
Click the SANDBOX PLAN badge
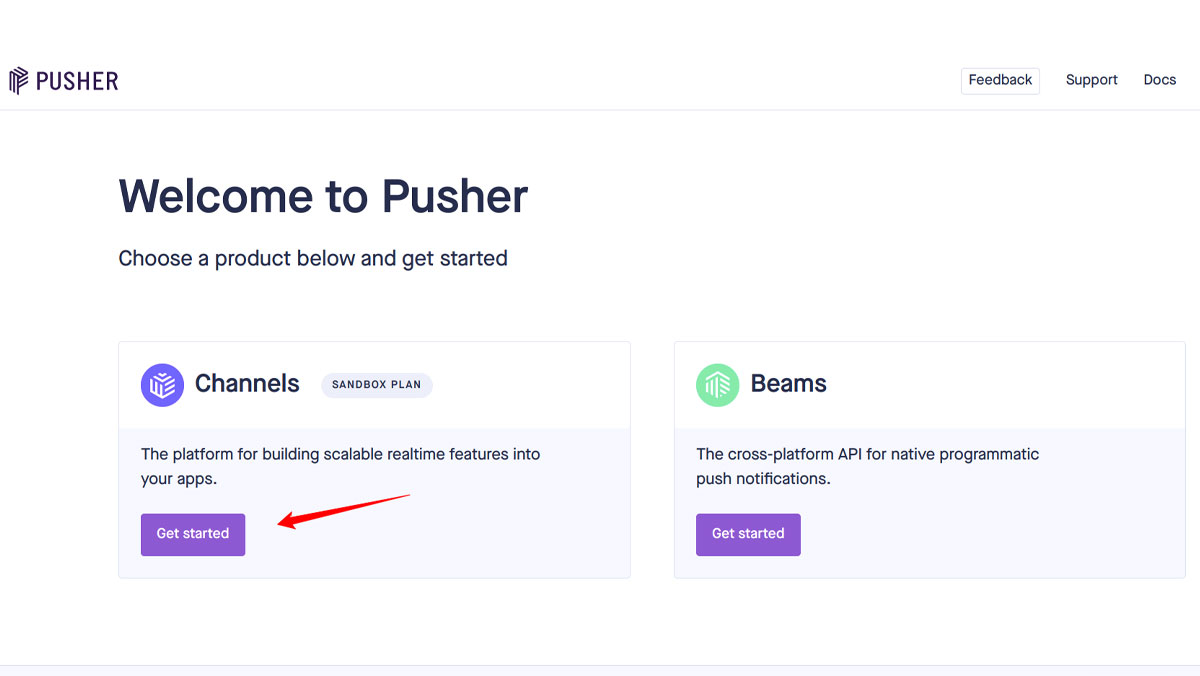click(377, 384)
